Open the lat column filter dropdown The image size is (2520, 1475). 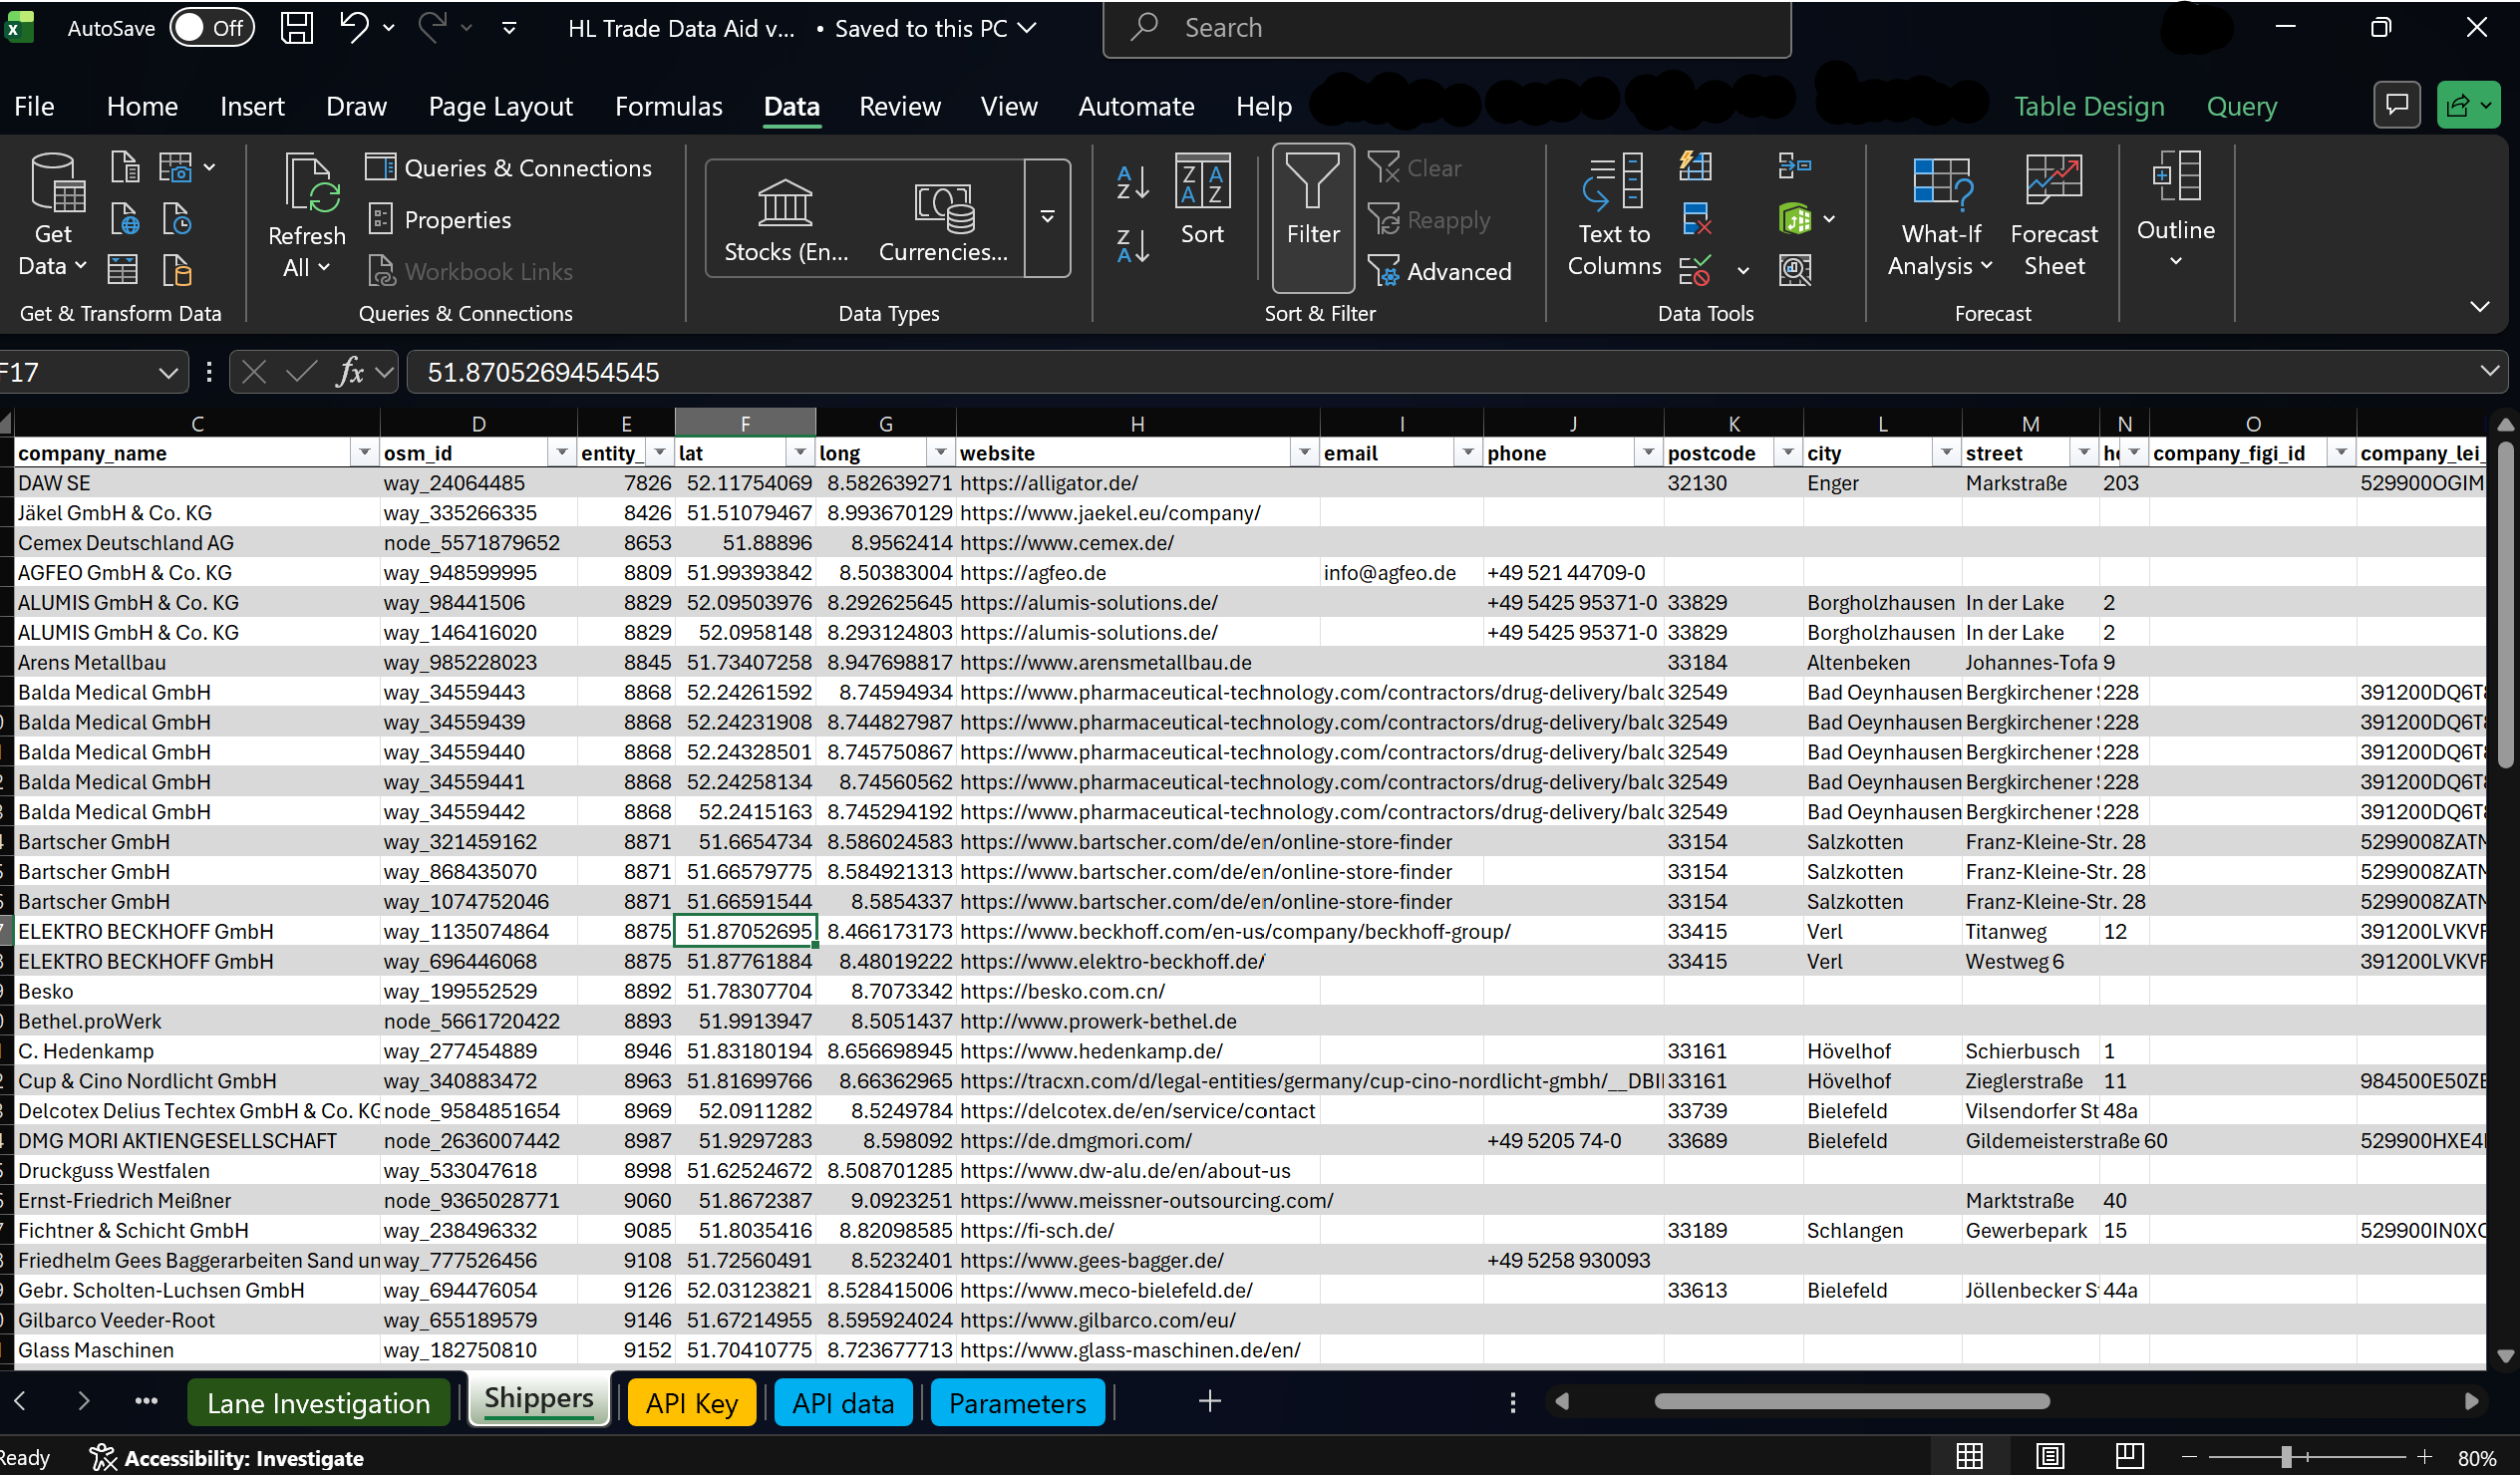800,453
